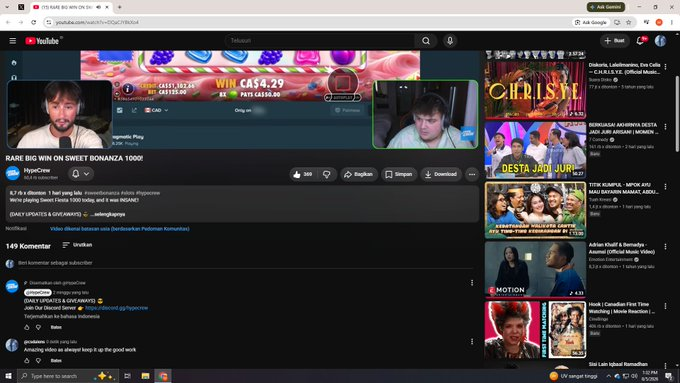Open the Chrome profile avatar
Screen dimensions: 680x383
click(659, 22)
